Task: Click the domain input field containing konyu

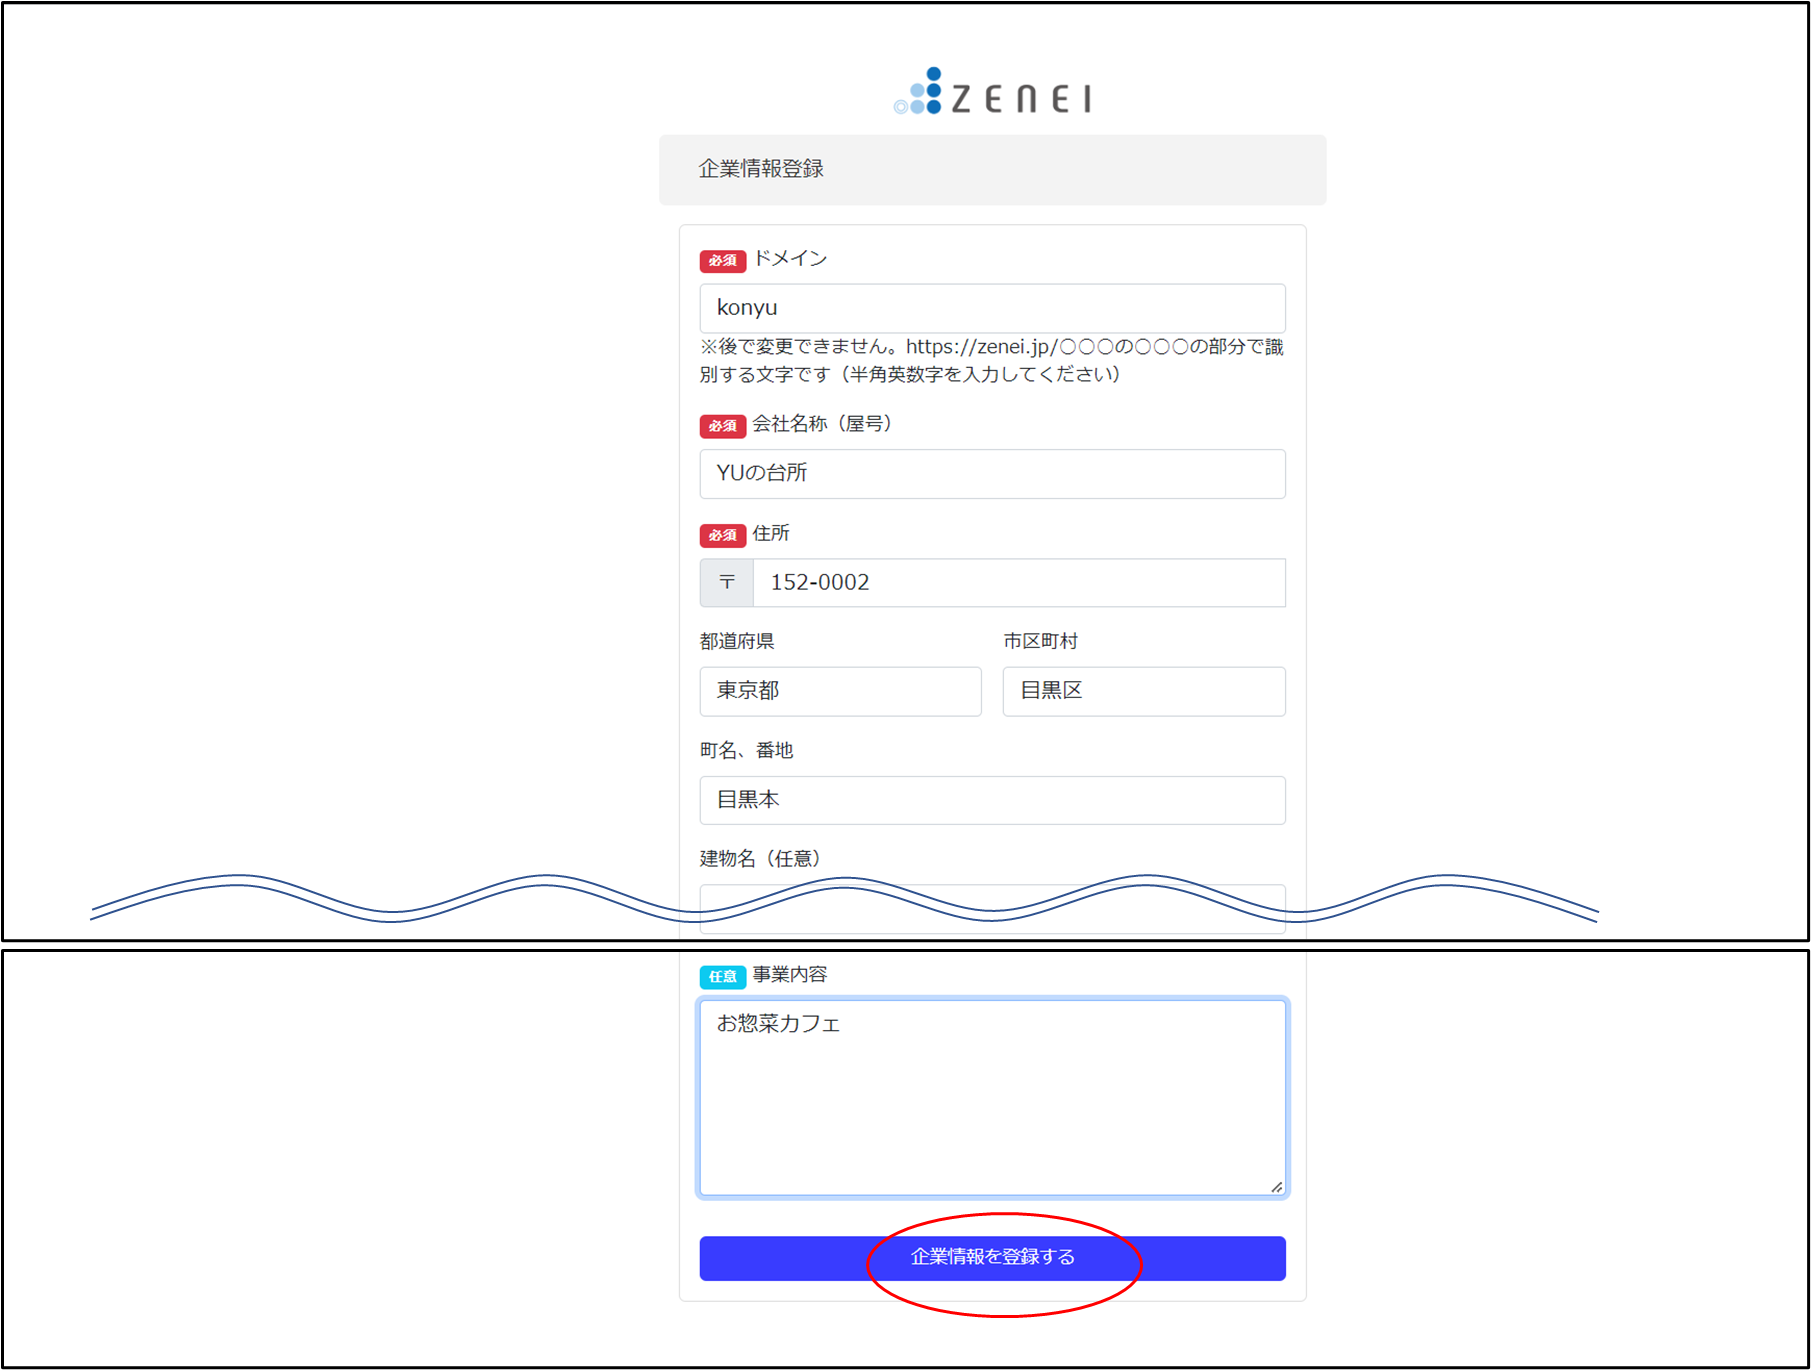Action: tap(992, 308)
